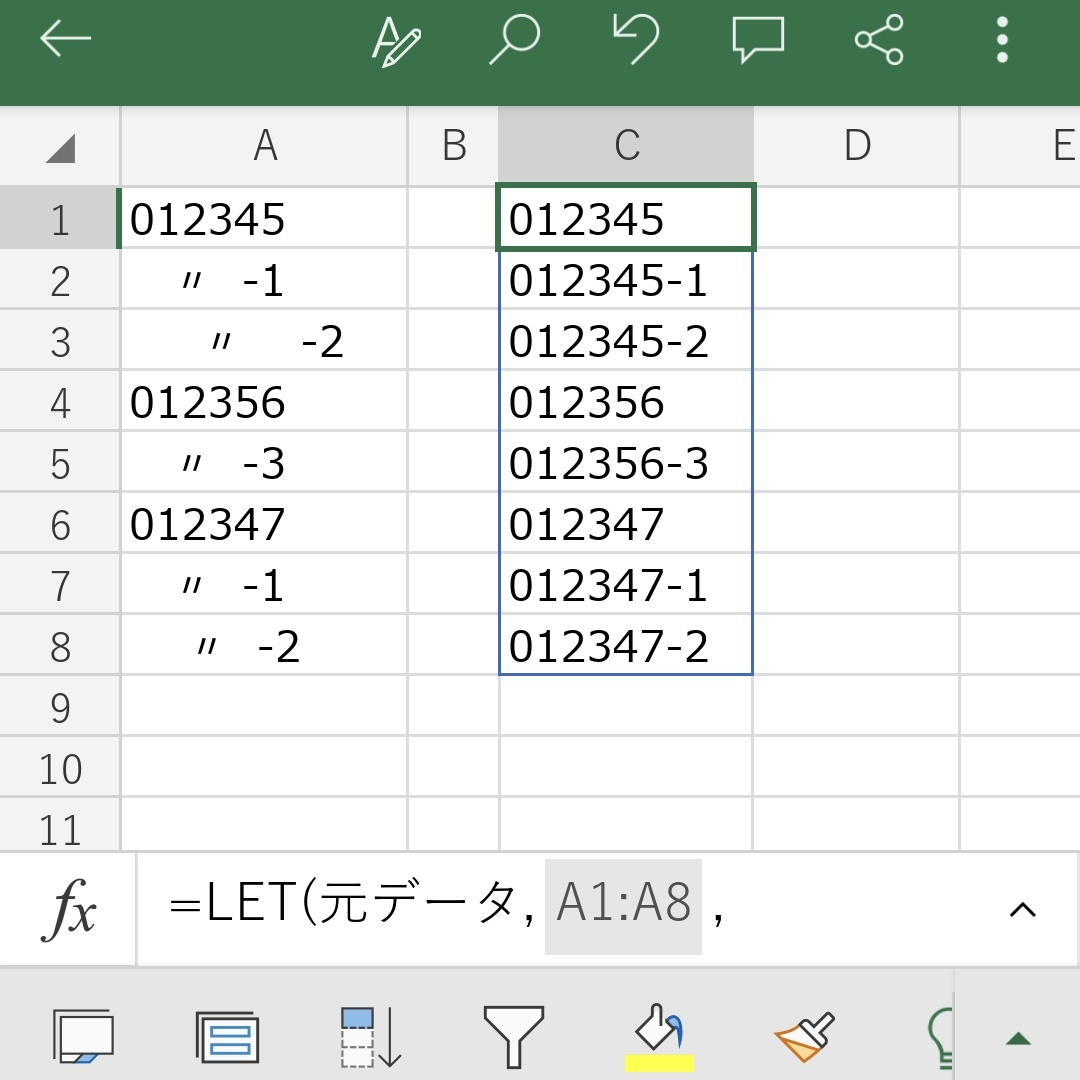Select all cells using corner triangle

(x=60, y=149)
